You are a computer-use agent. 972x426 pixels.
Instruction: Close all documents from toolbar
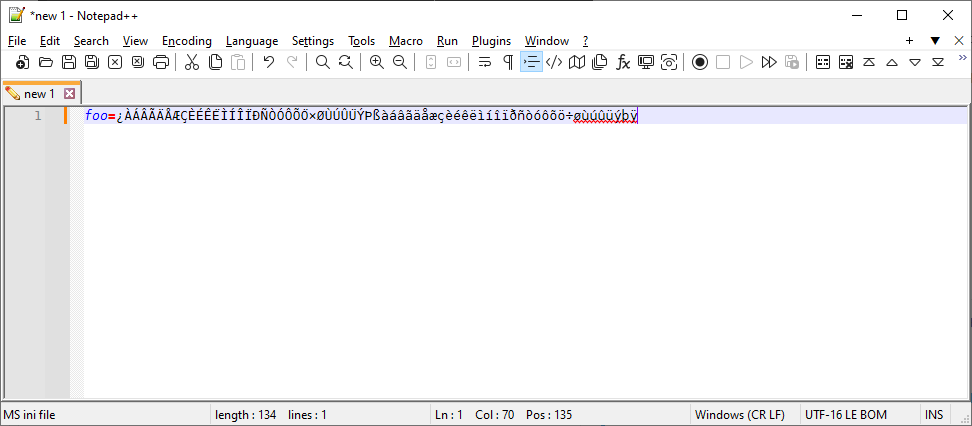(x=138, y=62)
